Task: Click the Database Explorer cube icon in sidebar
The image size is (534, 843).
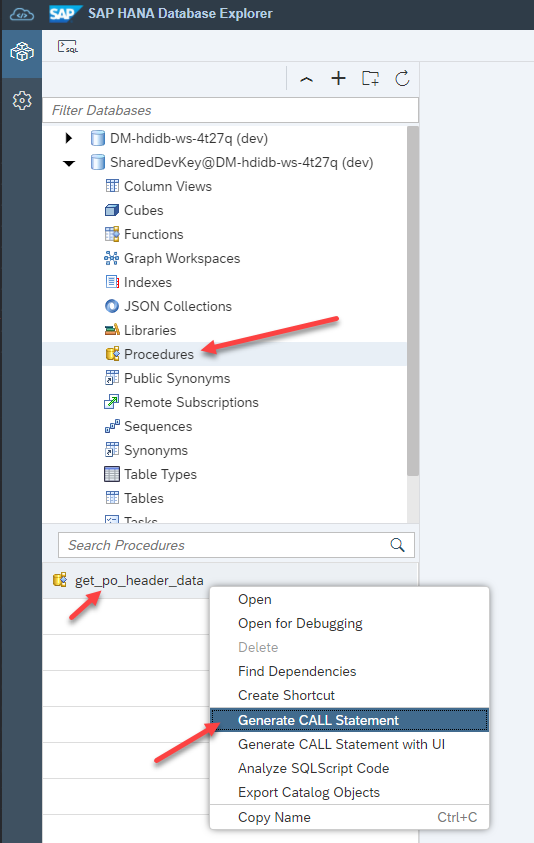Action: tap(22, 52)
